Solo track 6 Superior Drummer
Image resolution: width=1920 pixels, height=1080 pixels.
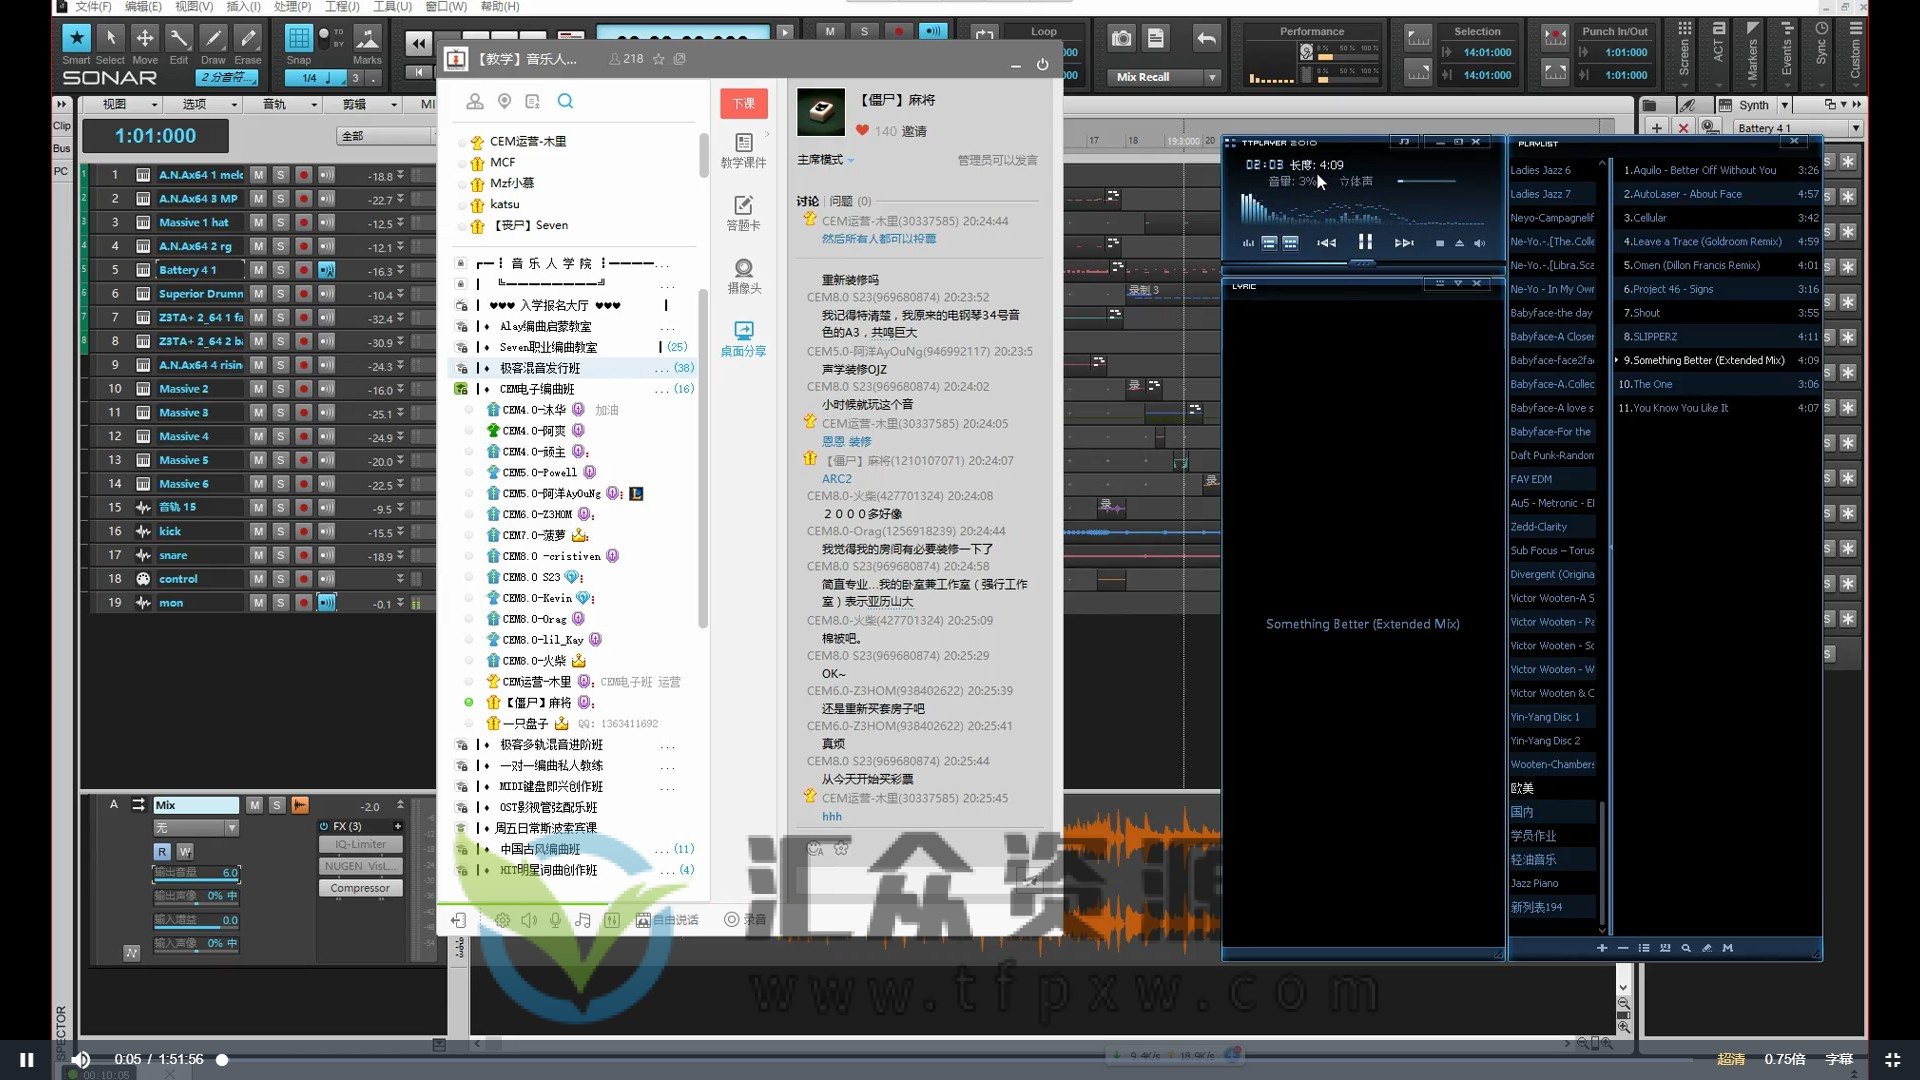pyautogui.click(x=281, y=294)
